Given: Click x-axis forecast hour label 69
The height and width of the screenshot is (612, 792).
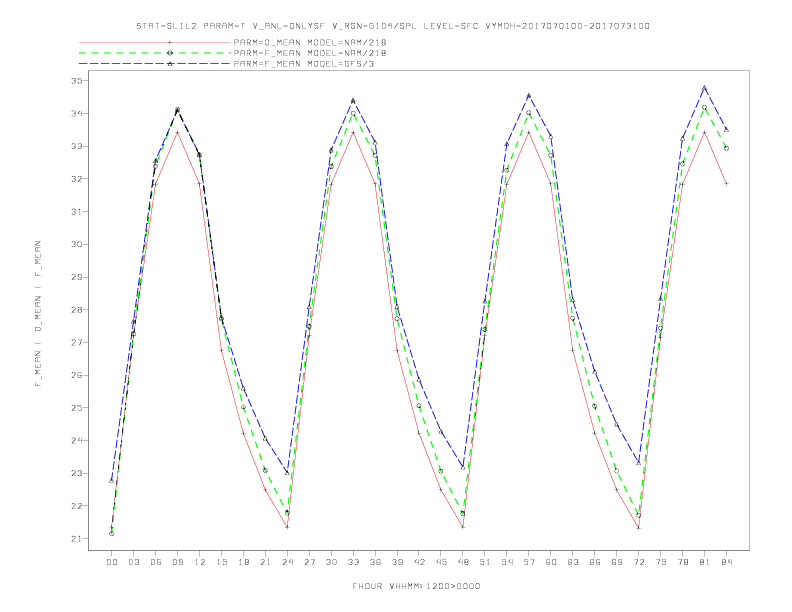Looking at the screenshot, I should click(x=617, y=562).
